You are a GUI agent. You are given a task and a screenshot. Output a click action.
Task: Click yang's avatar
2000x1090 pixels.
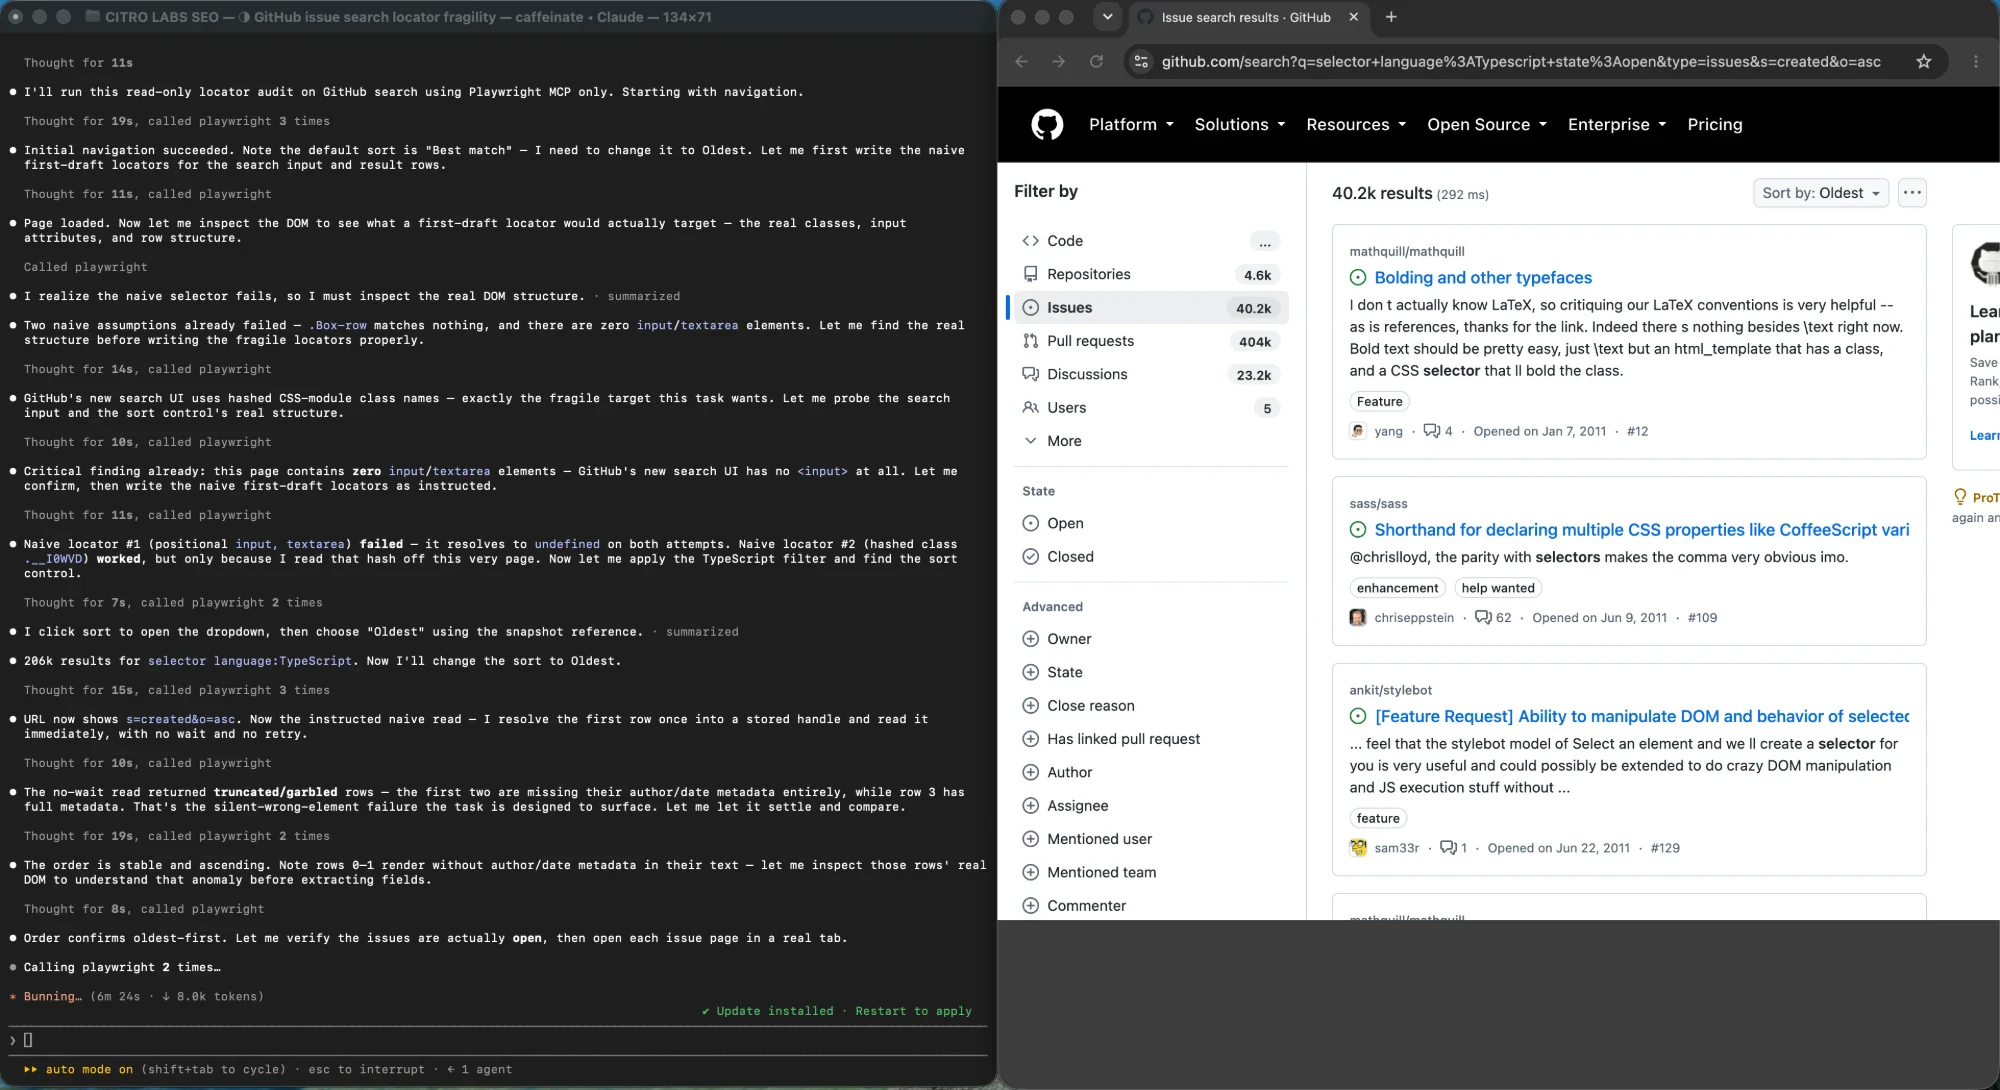[x=1358, y=431]
